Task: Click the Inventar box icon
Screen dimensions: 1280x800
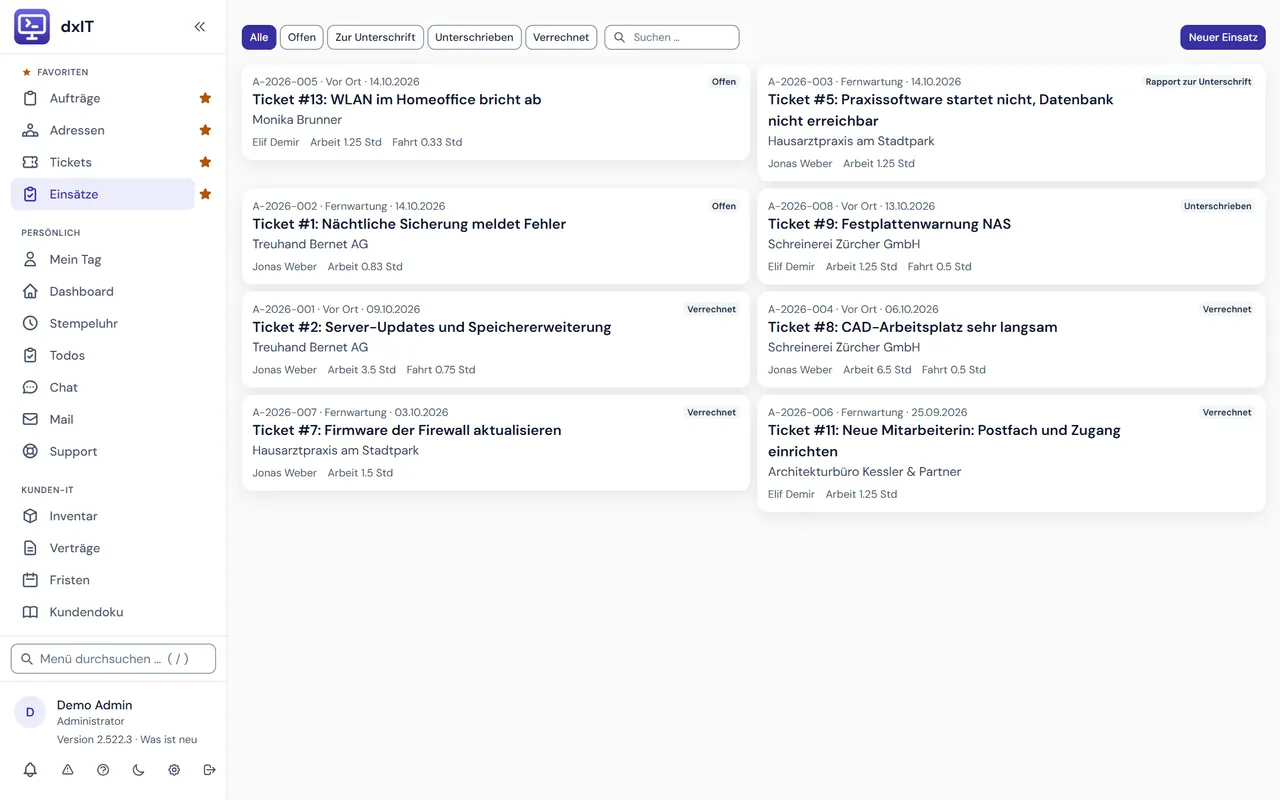Action: (x=30, y=516)
